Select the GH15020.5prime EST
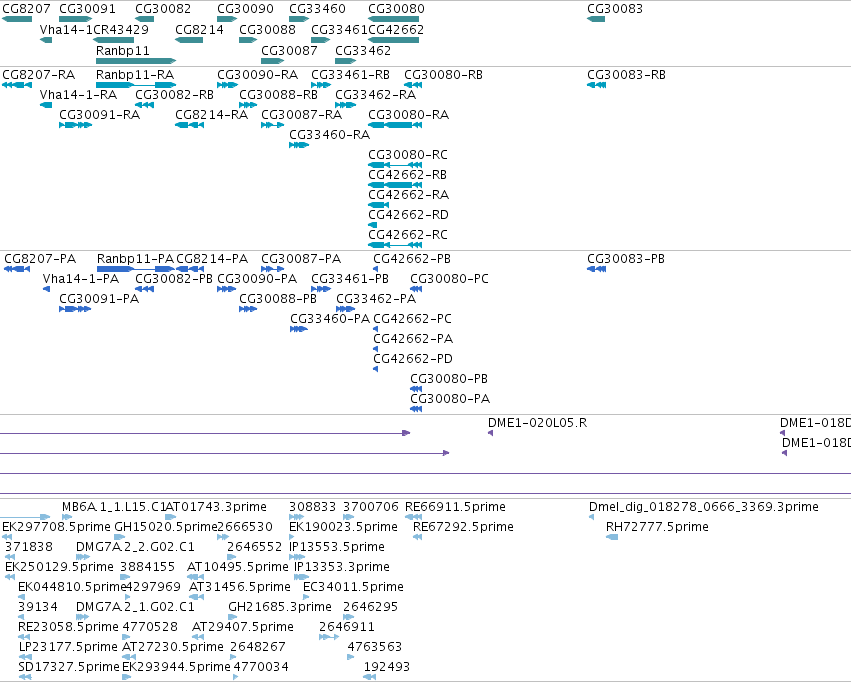The height and width of the screenshot is (682, 851). pos(120,537)
